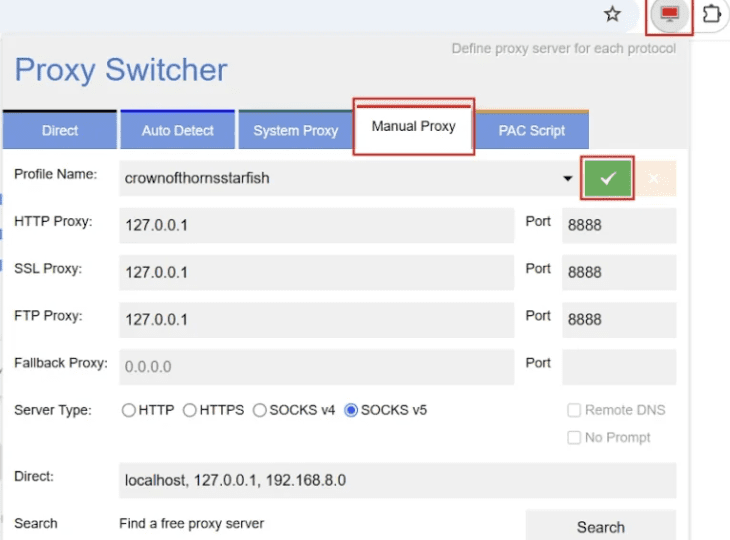The image size is (730, 540).
Task: Edit the Direct bypass list field
Action: (398, 480)
